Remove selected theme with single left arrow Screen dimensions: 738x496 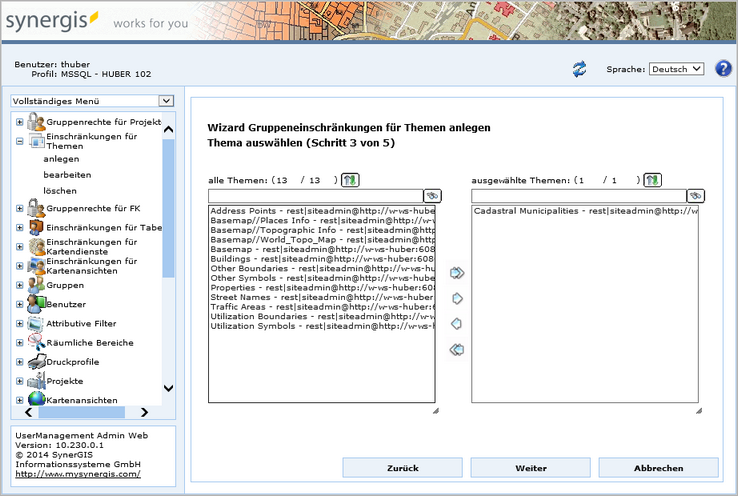point(457,324)
